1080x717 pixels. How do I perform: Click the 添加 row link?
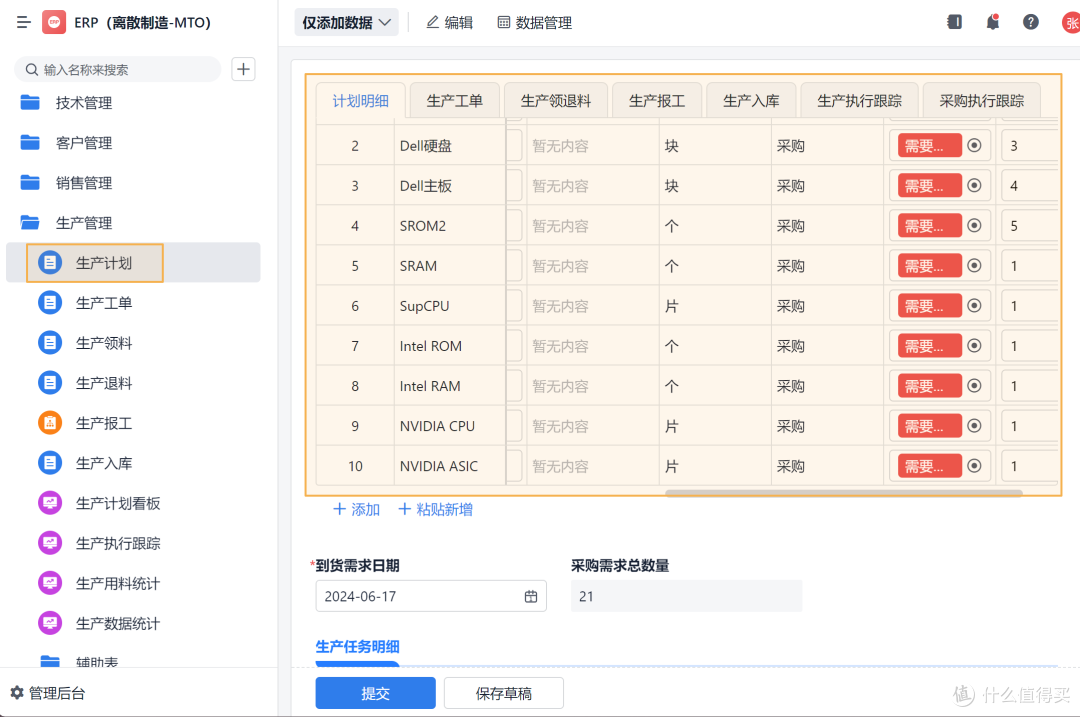[x=357, y=510]
